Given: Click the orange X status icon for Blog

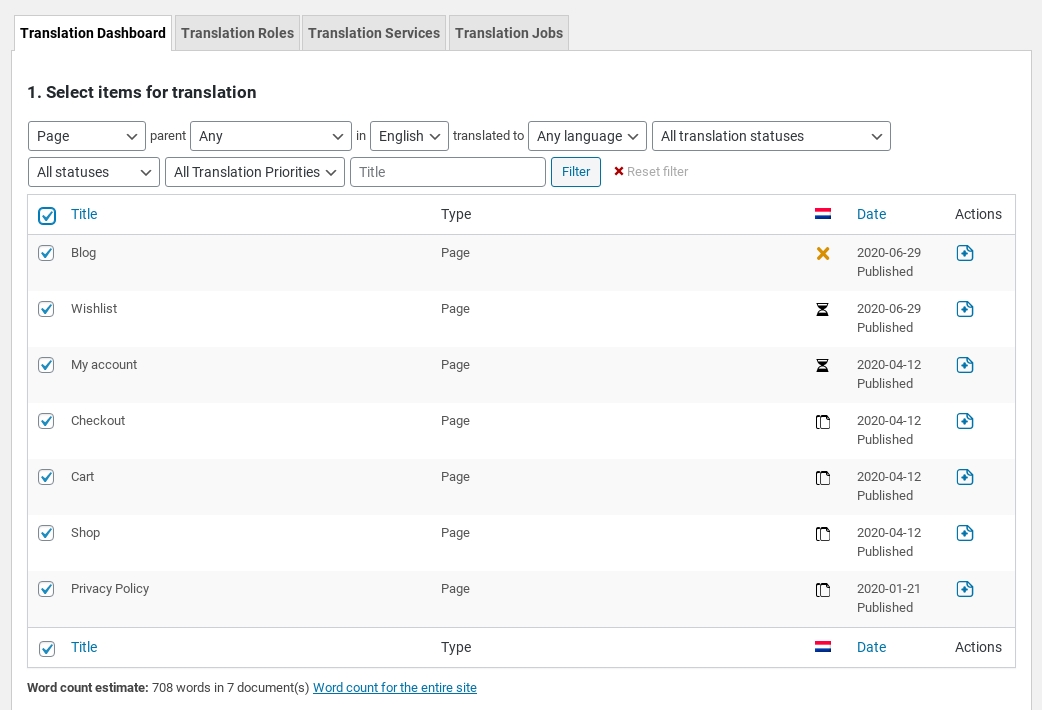Looking at the screenshot, I should click(x=823, y=254).
